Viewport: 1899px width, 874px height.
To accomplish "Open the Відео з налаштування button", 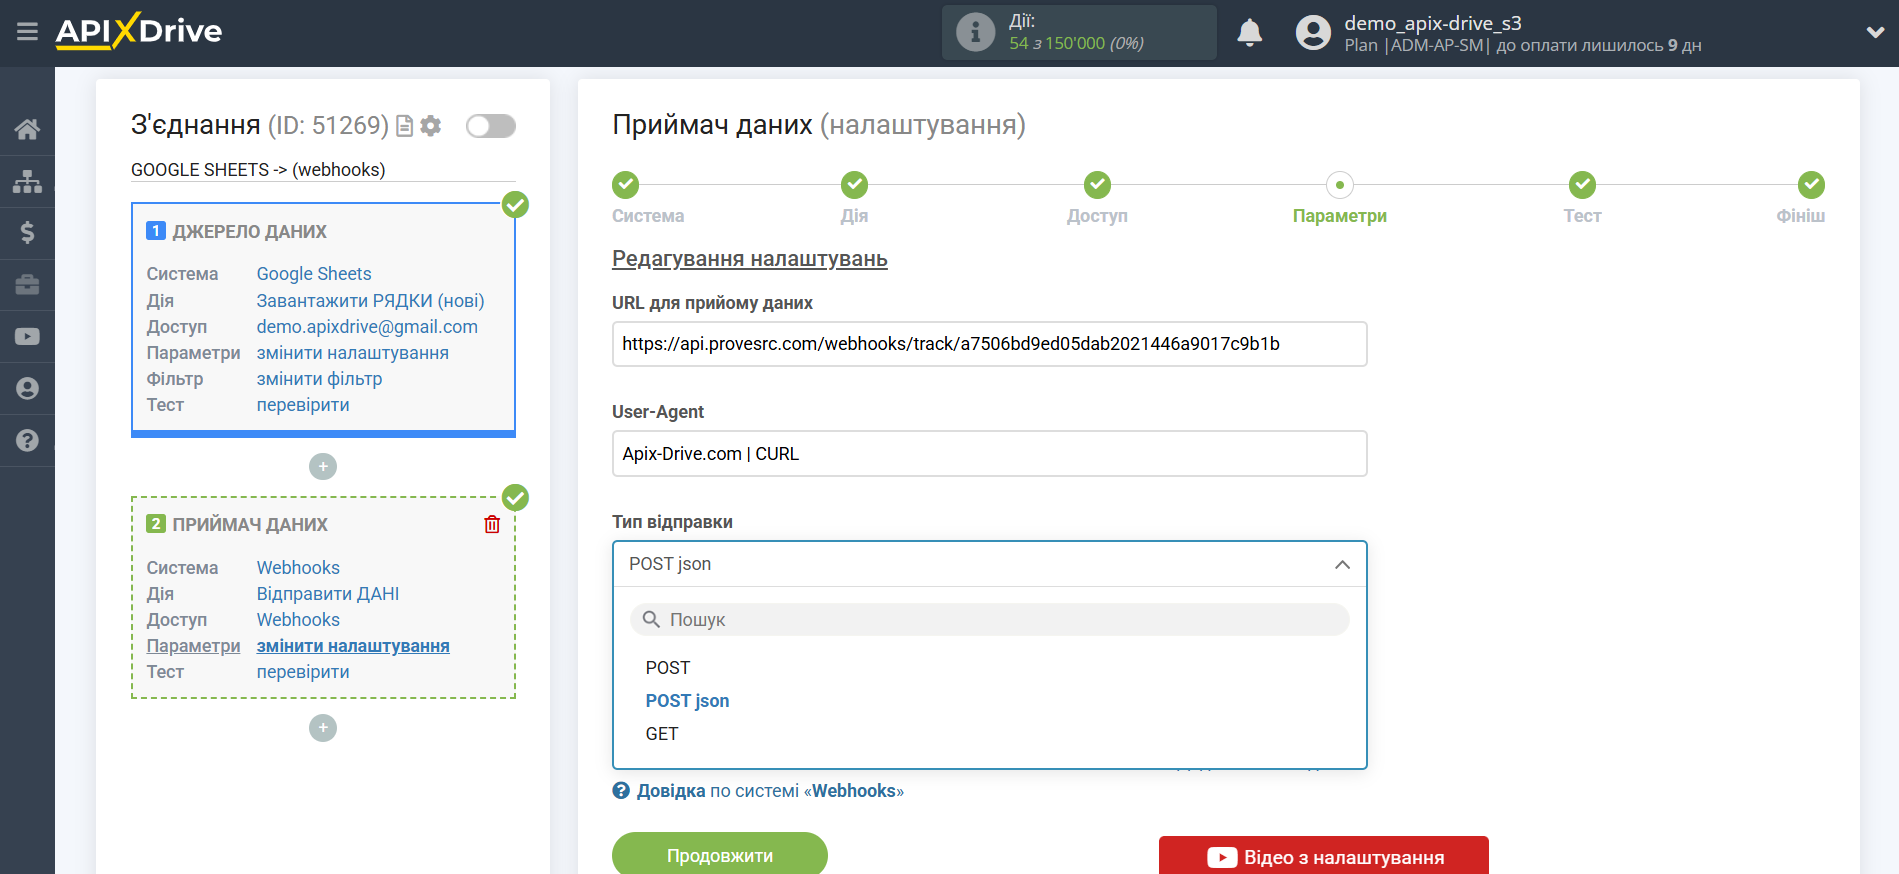I will click(x=1324, y=857).
